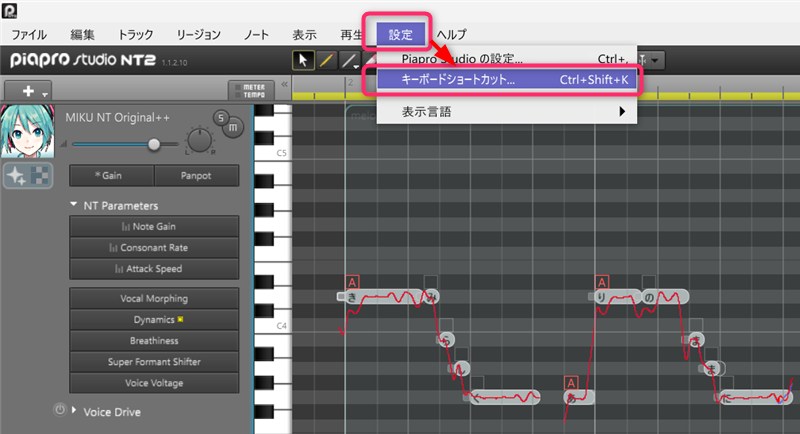Choose Piapro Studio の設定 menu entry
The height and width of the screenshot is (434, 800).
pyautogui.click(x=507, y=58)
